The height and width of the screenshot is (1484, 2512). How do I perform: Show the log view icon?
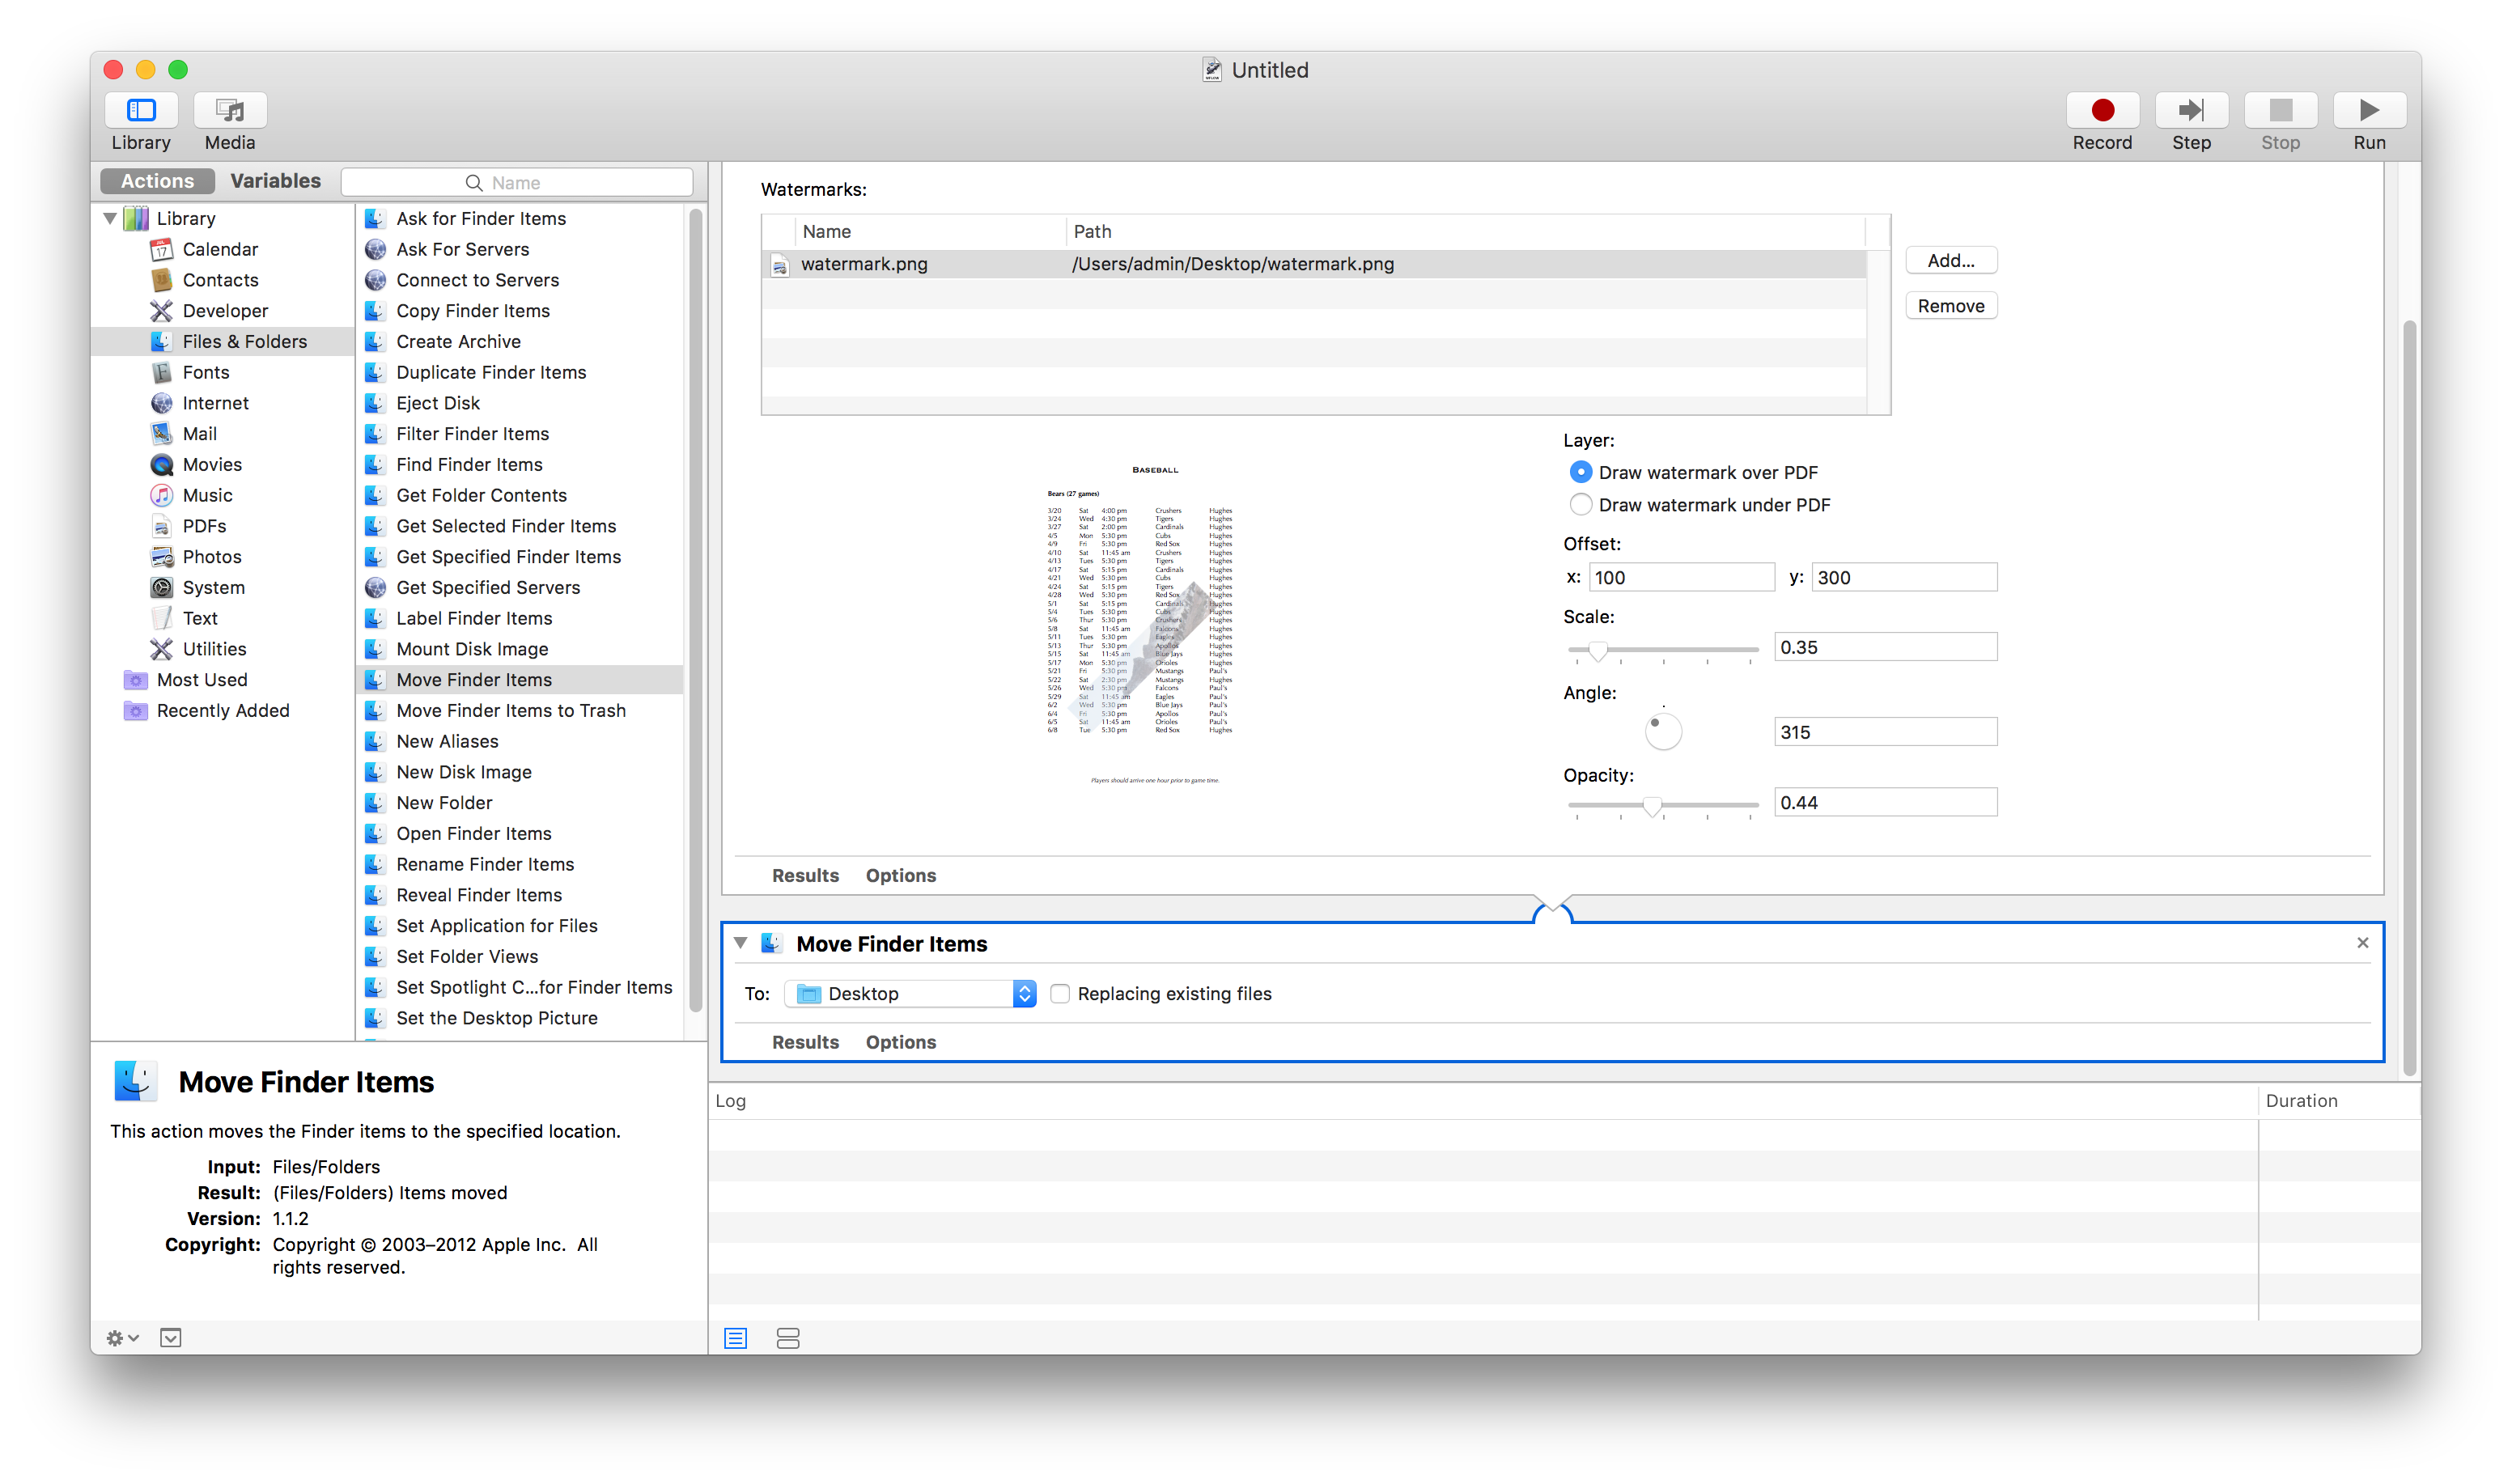[x=736, y=1338]
